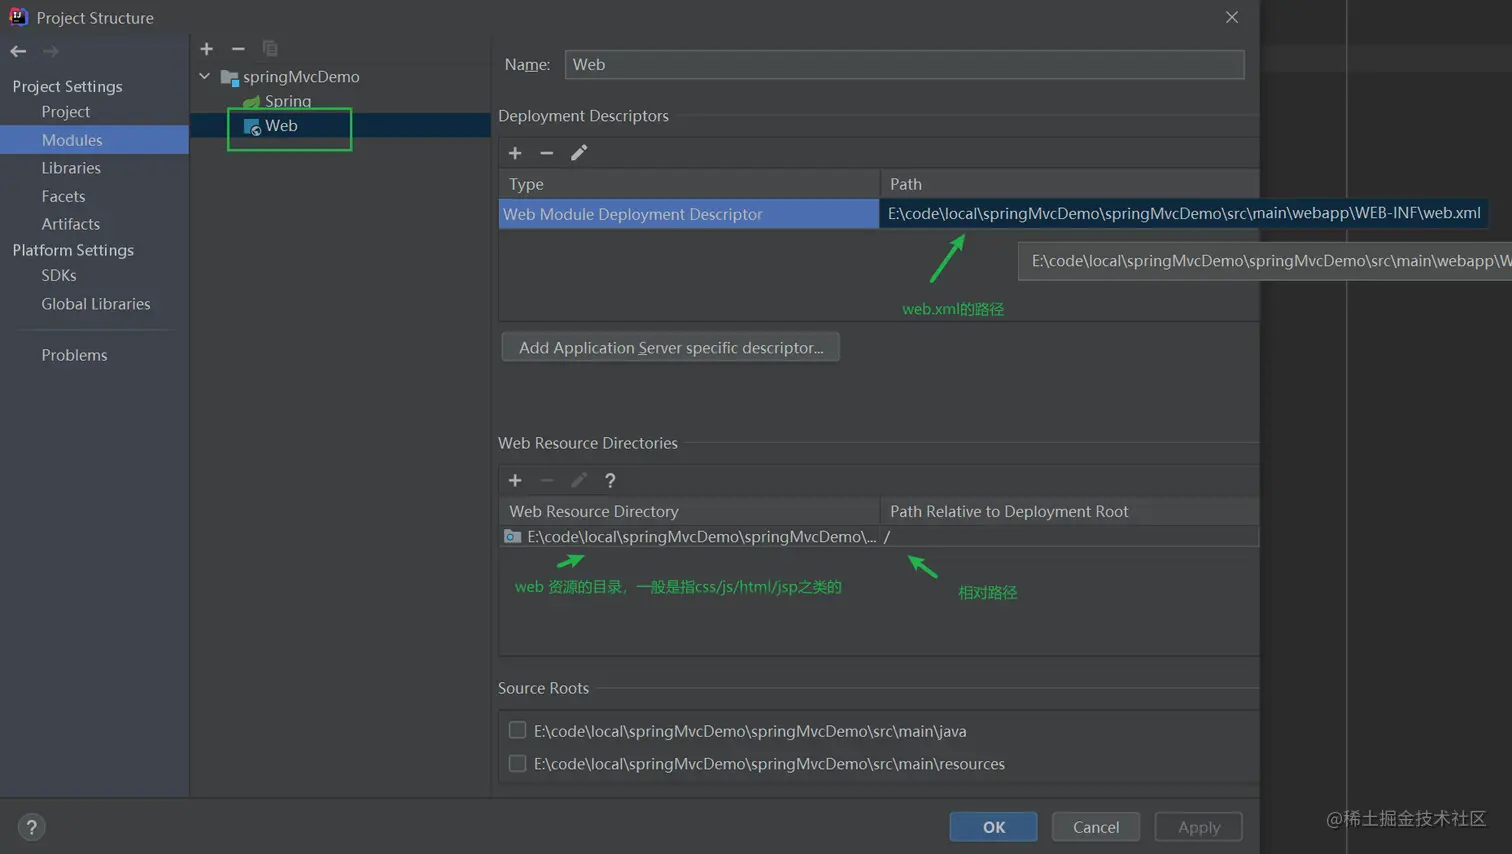1512x854 pixels.
Task: Open the Problems section
Action: click(x=74, y=355)
